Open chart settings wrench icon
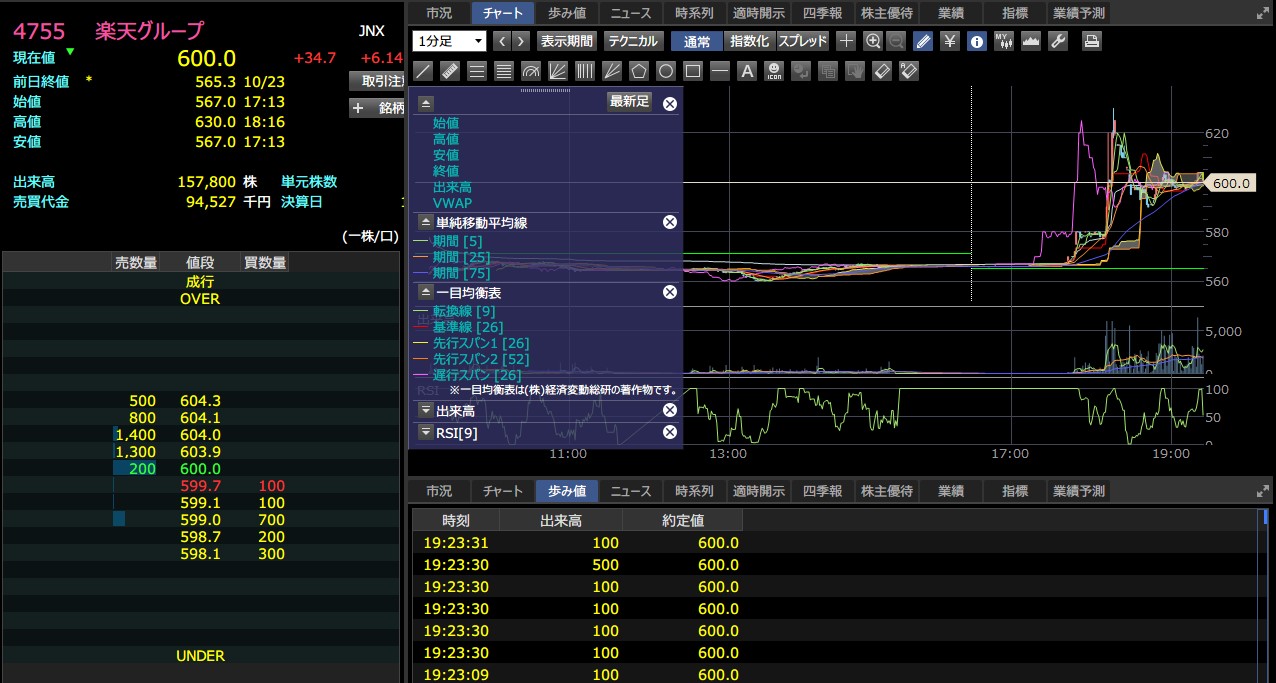Screen dimensions: 1276x683 click(x=1058, y=41)
